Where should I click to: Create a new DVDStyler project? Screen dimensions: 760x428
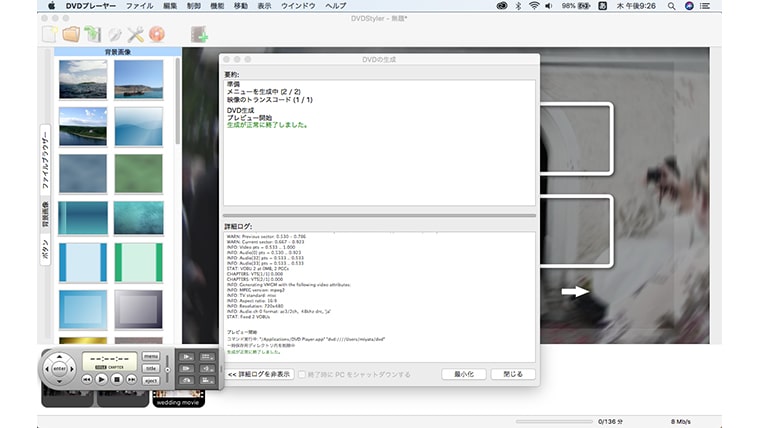coord(49,34)
